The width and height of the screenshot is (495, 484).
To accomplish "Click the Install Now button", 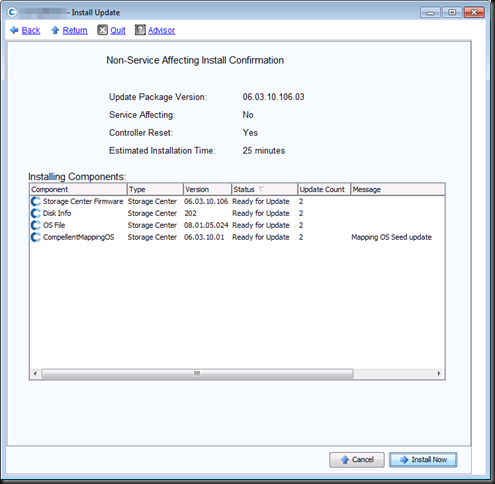I will point(423,460).
